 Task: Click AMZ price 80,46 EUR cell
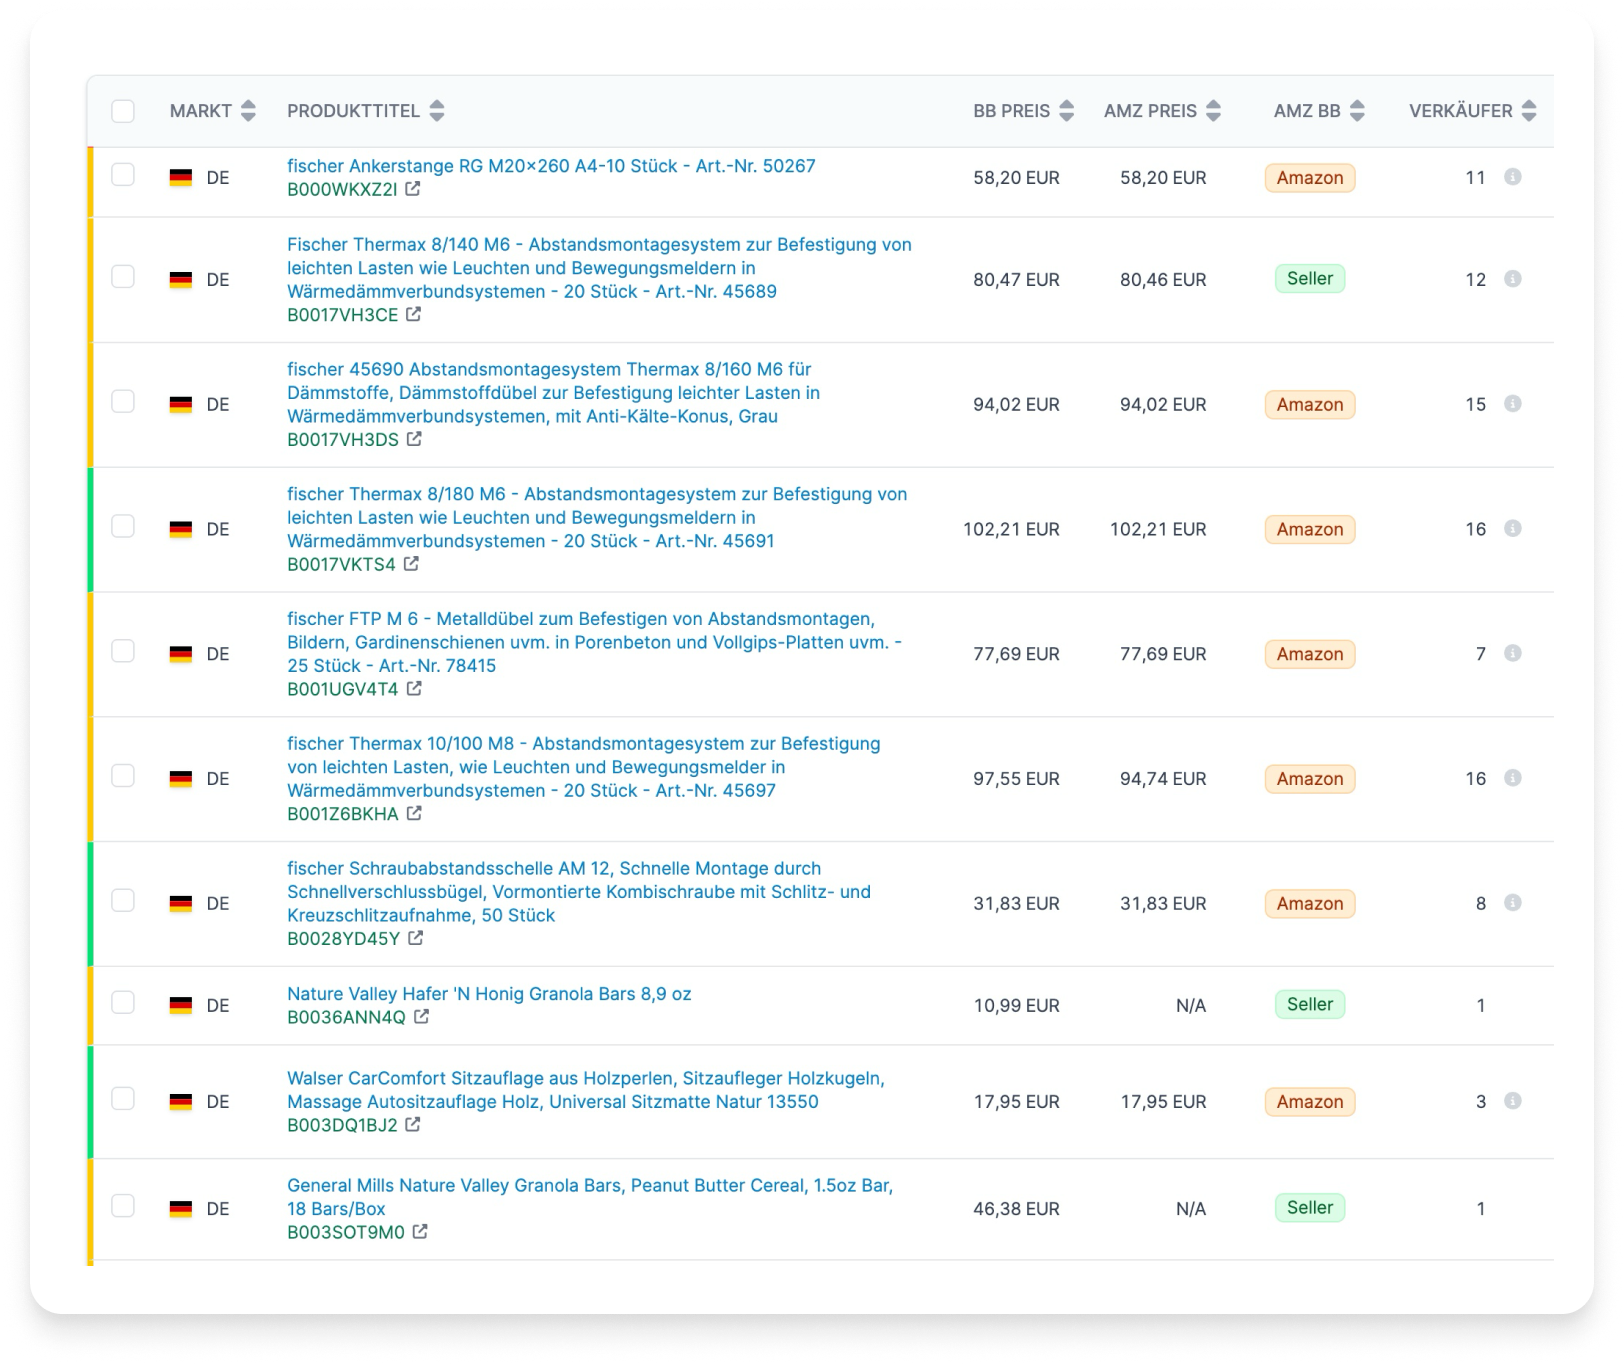[1163, 280]
